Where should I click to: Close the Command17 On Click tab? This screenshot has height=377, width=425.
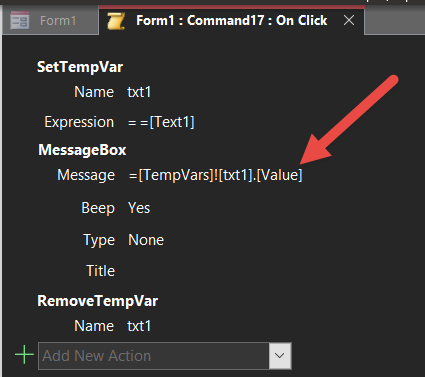pyautogui.click(x=349, y=21)
